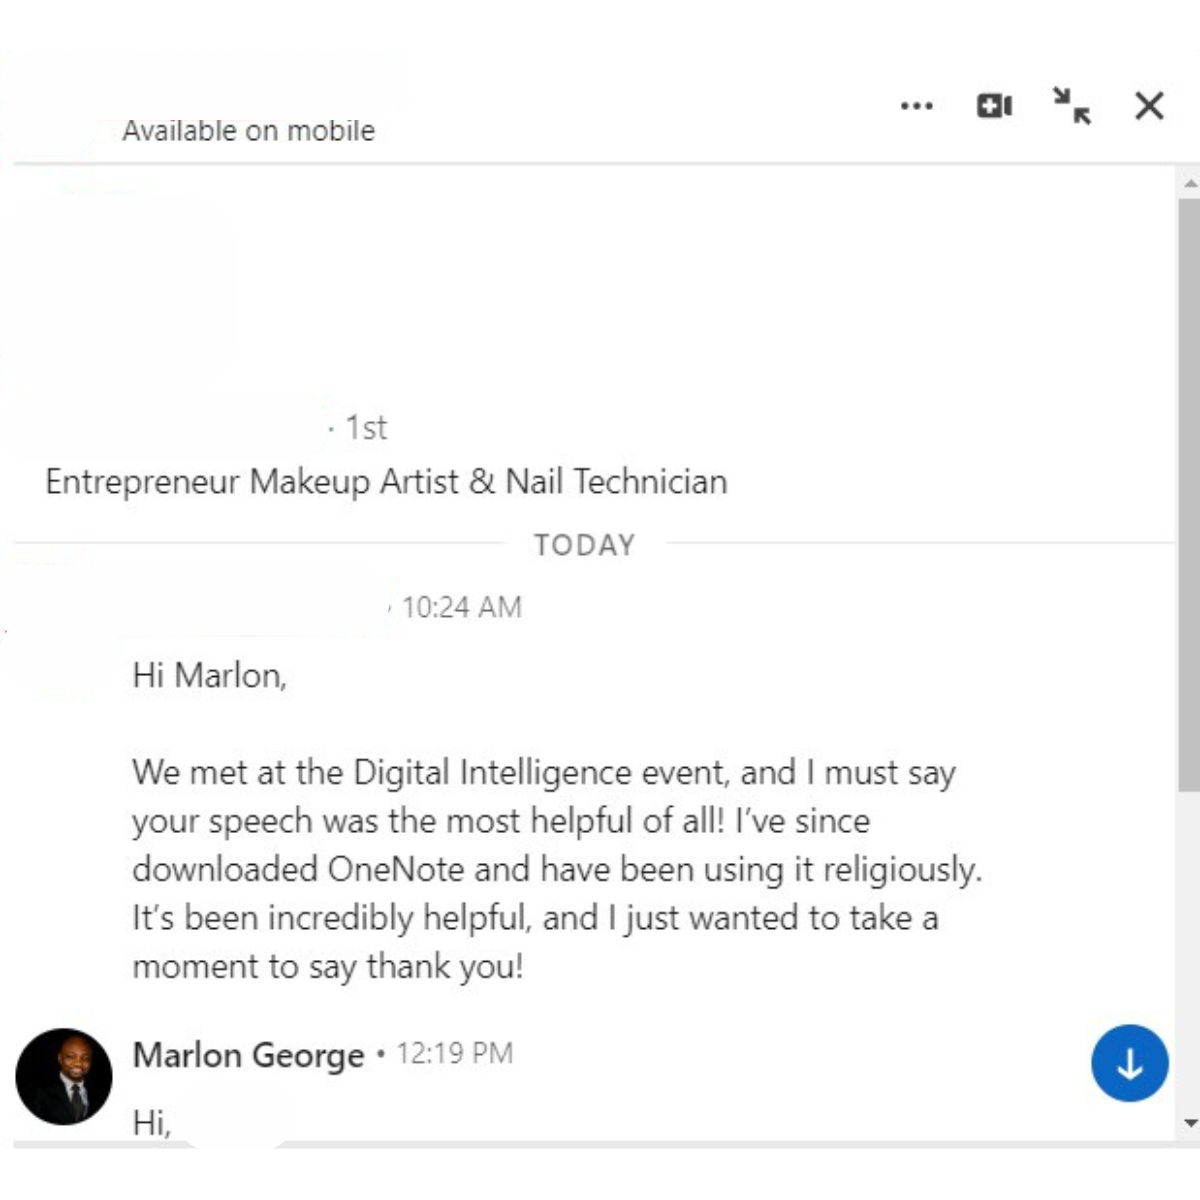Click the Entrepreneur Makeup Artist headline
The height and width of the screenshot is (1200, 1200).
[x=386, y=482]
